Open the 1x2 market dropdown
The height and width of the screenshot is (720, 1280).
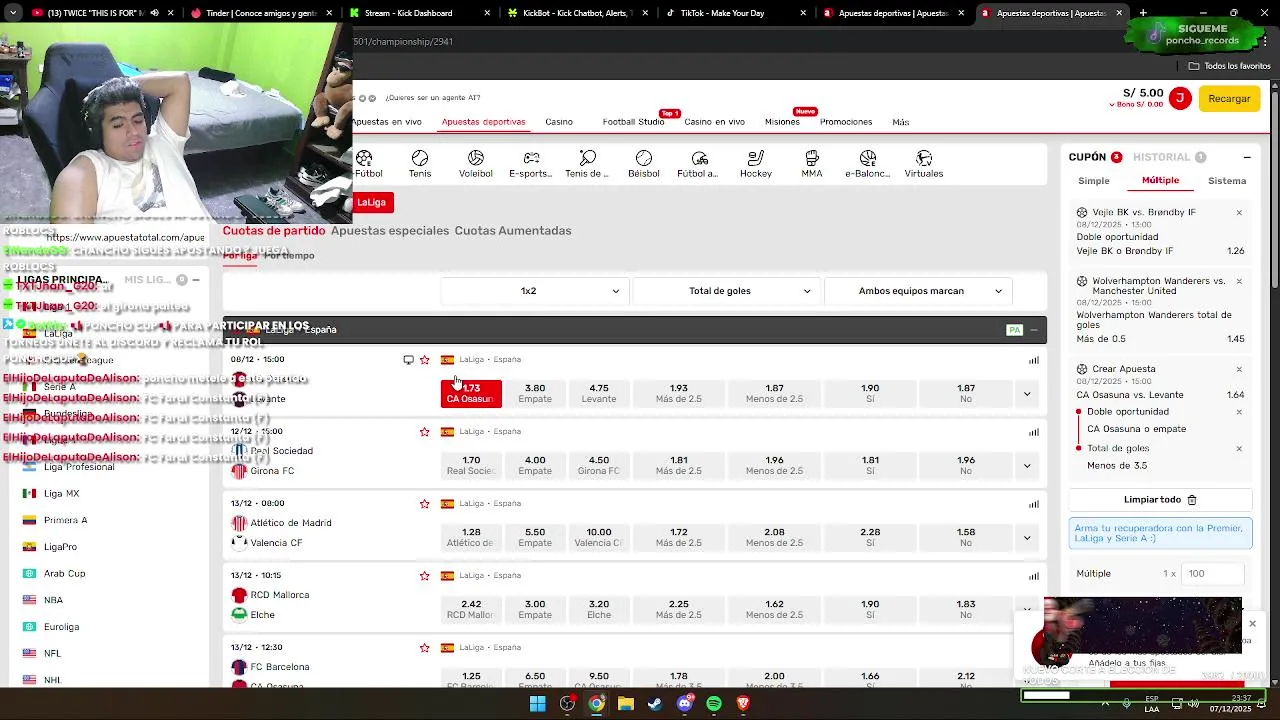[535, 291]
